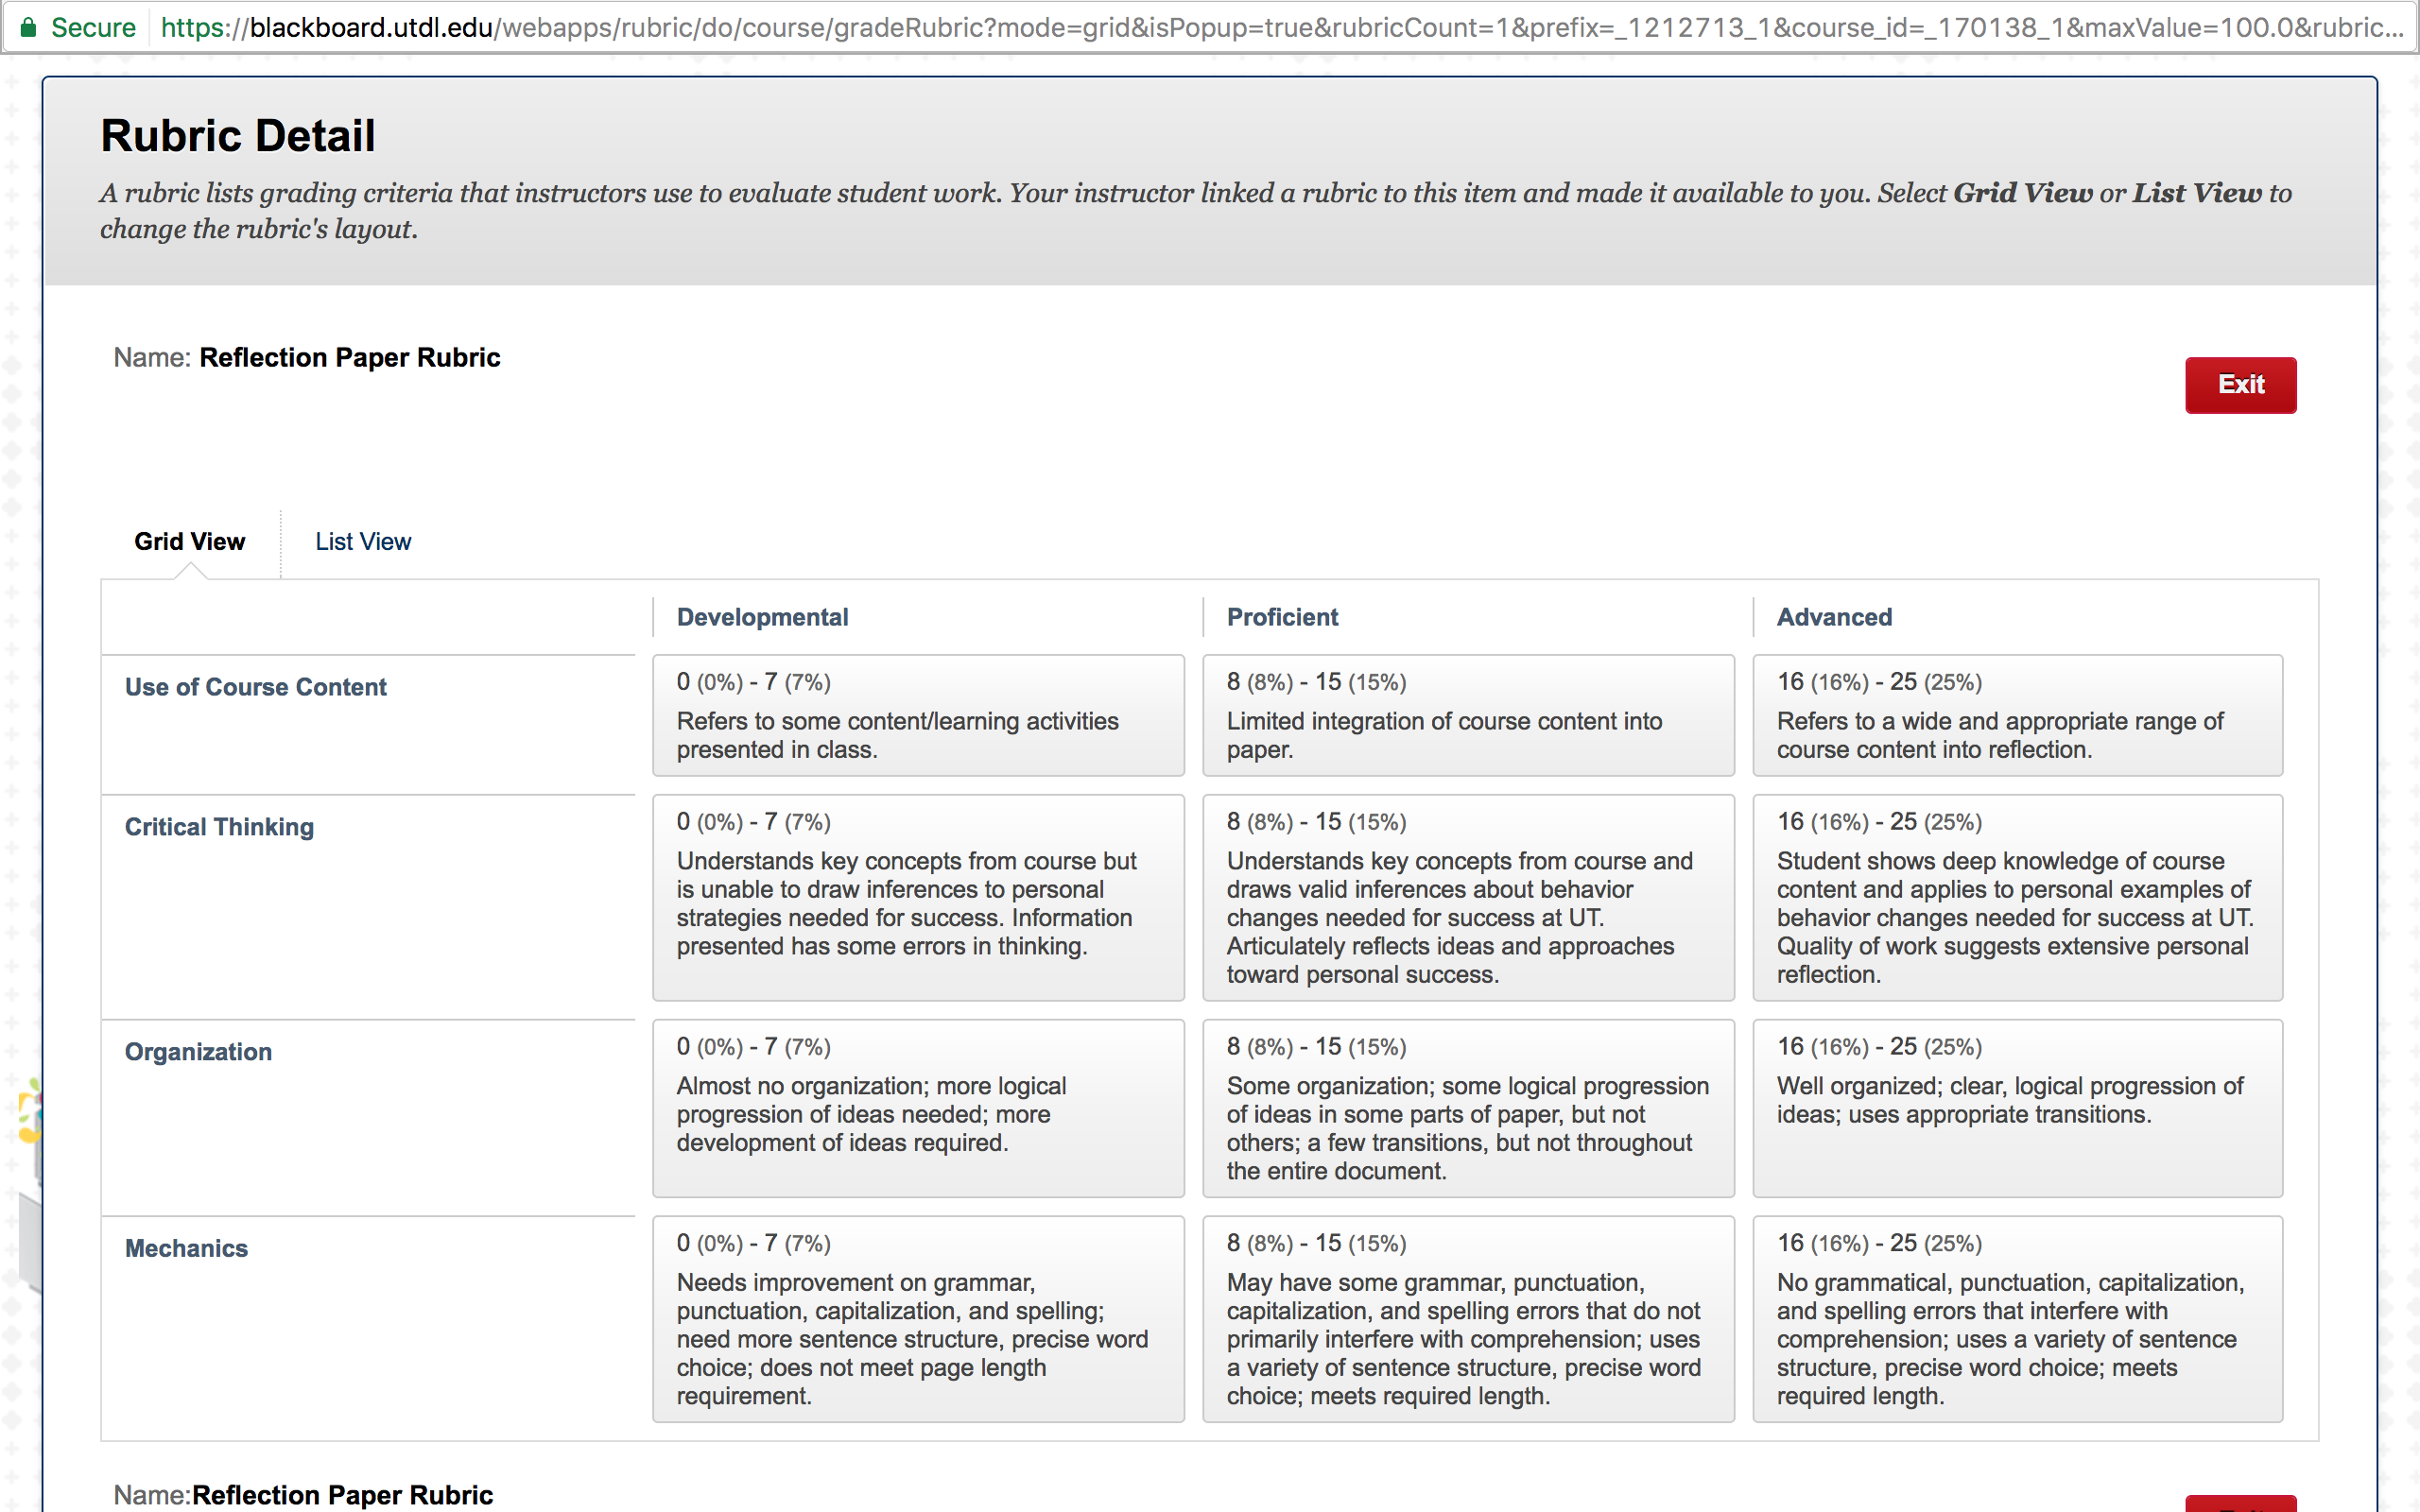Select Proficient cell for Mechanics
Image resolution: width=2420 pixels, height=1512 pixels.
pyautogui.click(x=1468, y=1319)
